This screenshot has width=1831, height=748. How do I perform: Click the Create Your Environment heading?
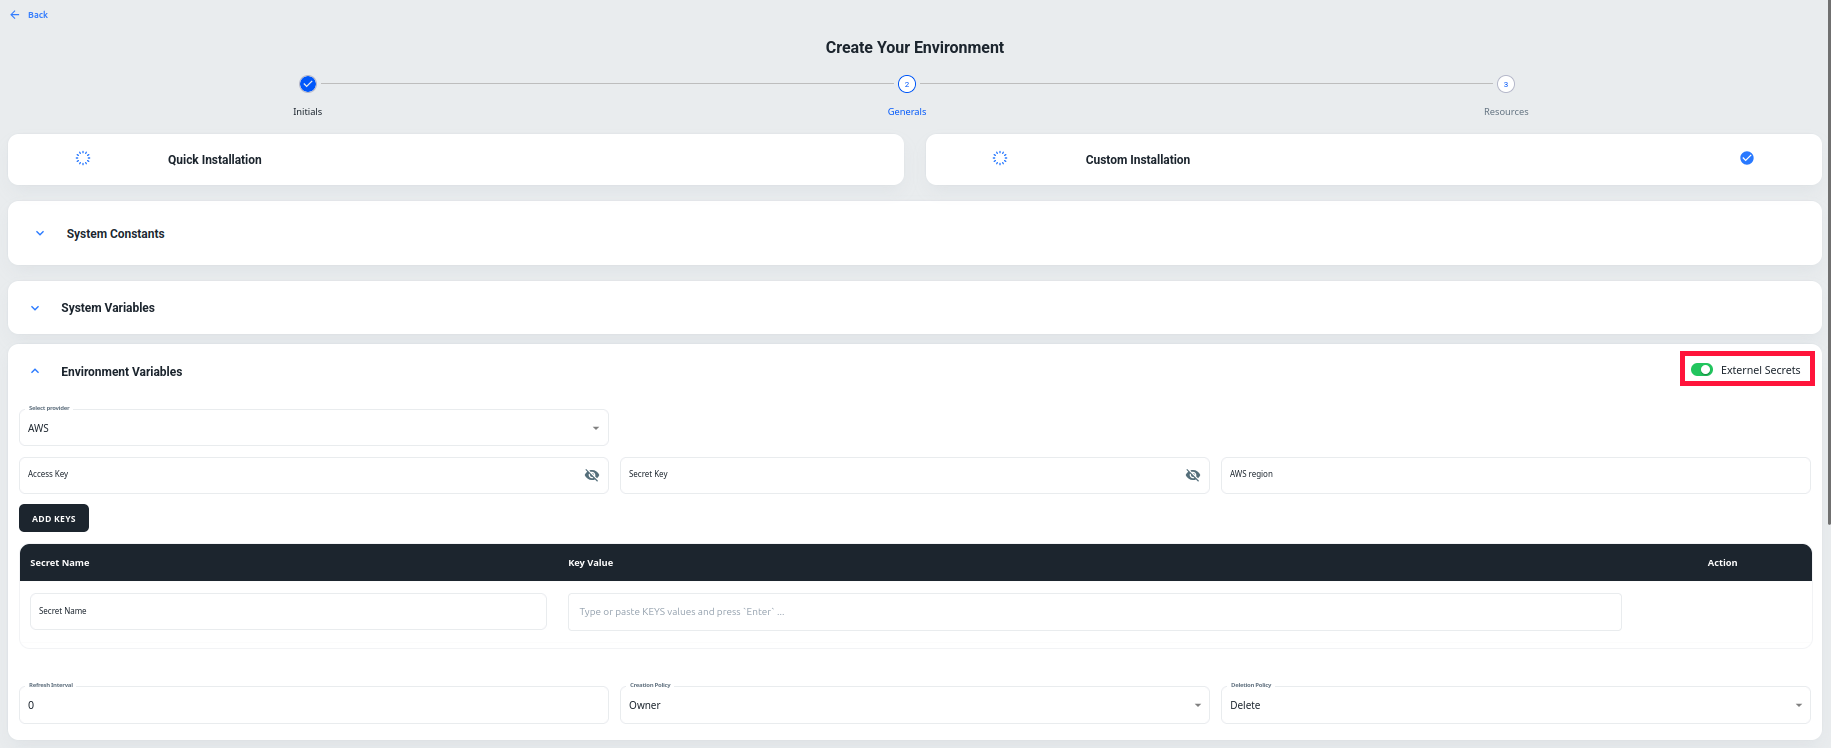(x=915, y=47)
